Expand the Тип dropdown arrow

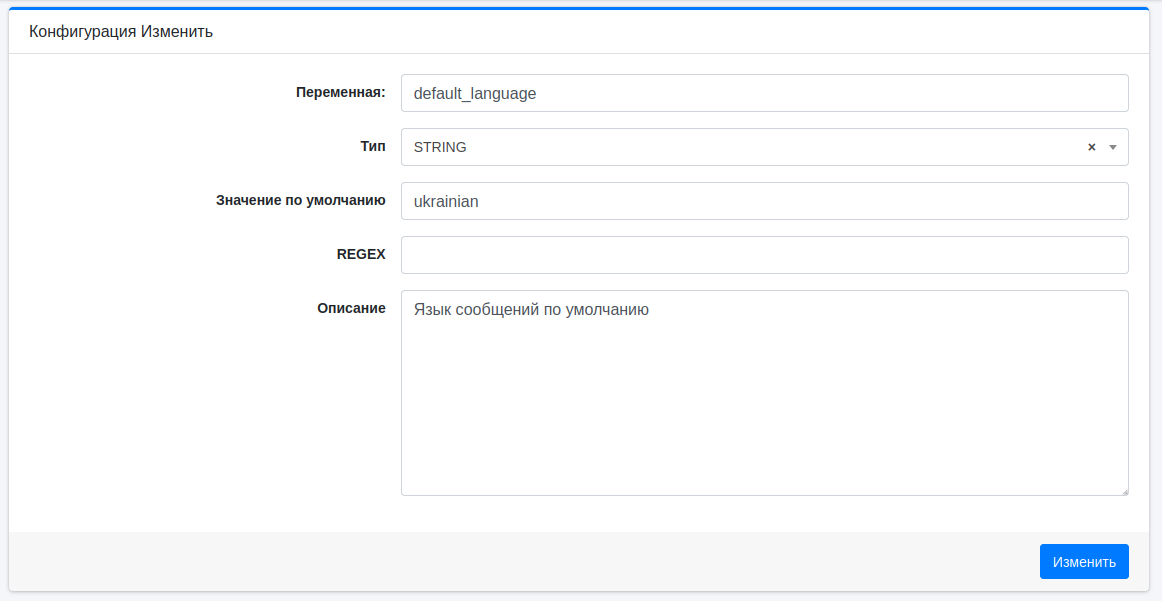[1113, 147]
